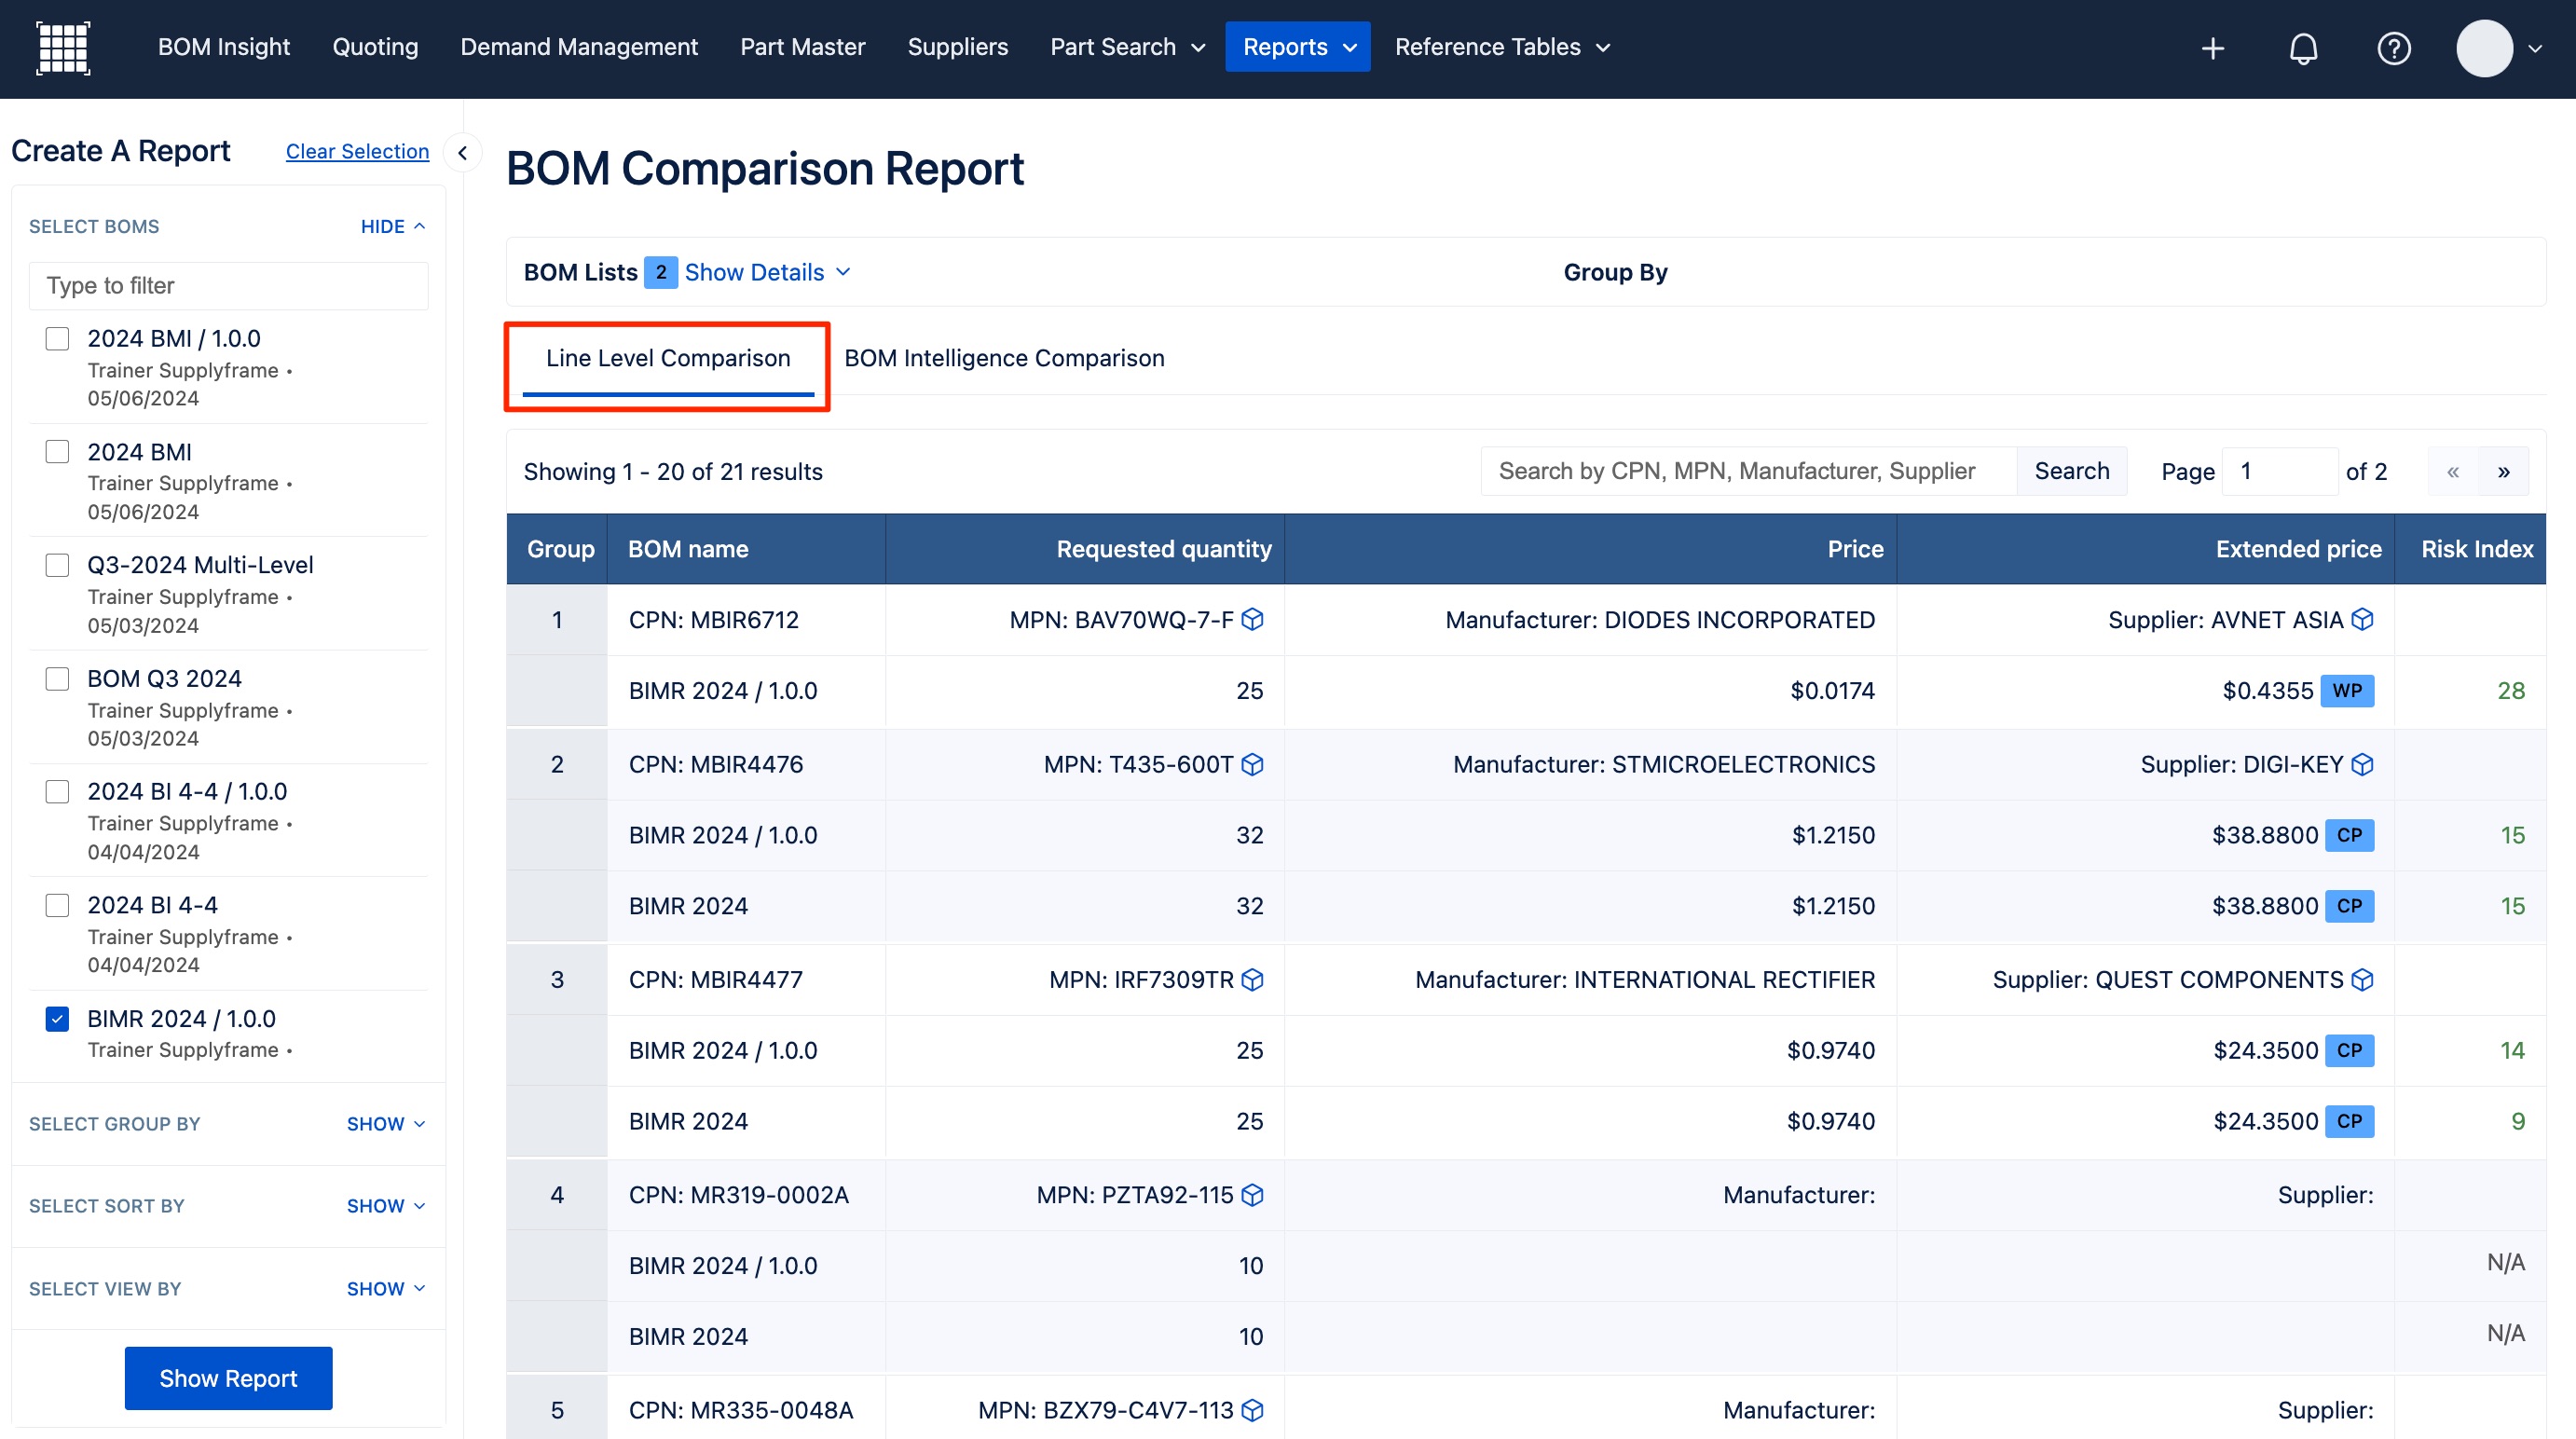Click the Type to filter field
The image size is (2576, 1439).
click(229, 286)
